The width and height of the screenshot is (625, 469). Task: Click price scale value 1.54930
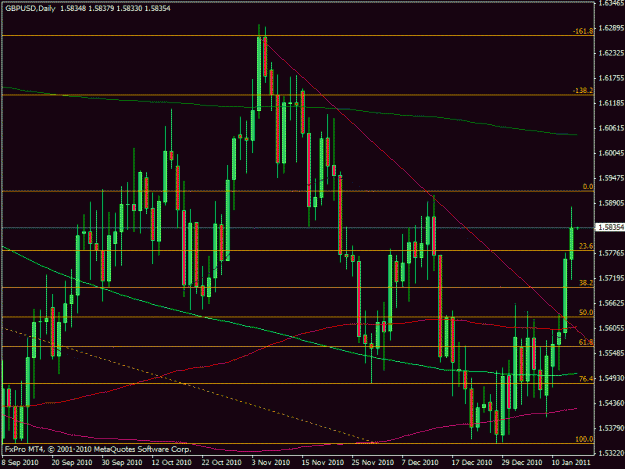click(611, 377)
